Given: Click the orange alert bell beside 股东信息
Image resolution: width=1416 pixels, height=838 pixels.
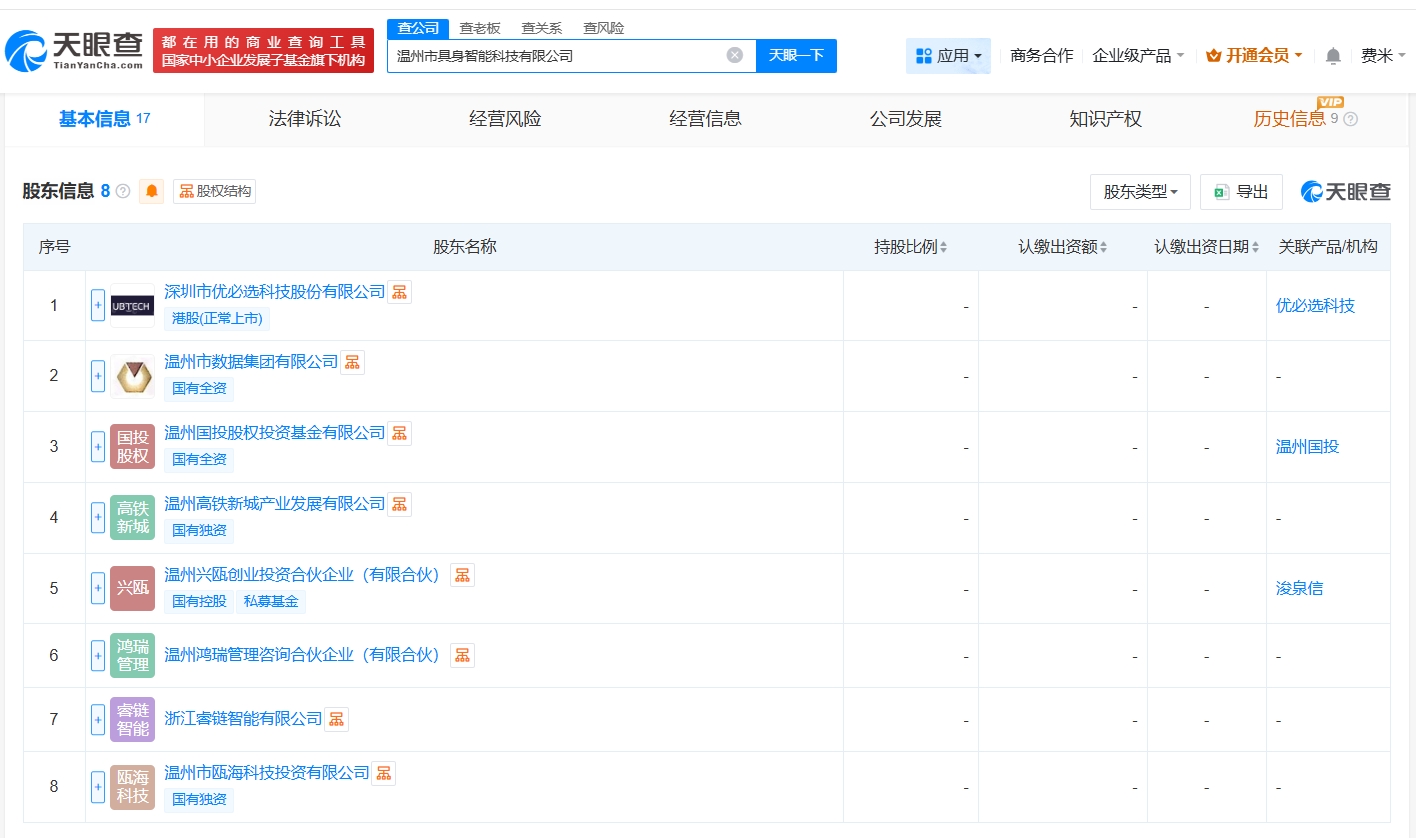Looking at the screenshot, I should click(x=152, y=191).
